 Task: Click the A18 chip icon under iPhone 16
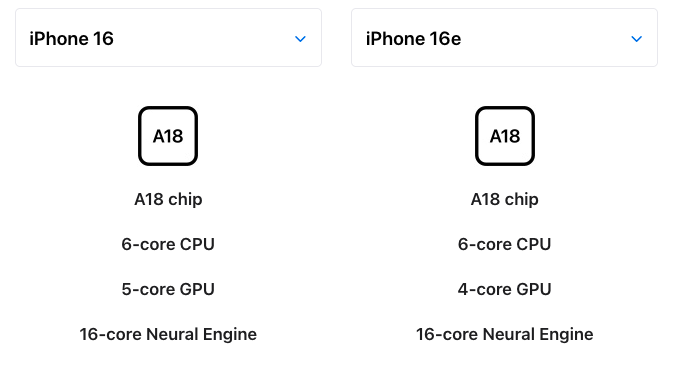click(x=168, y=136)
